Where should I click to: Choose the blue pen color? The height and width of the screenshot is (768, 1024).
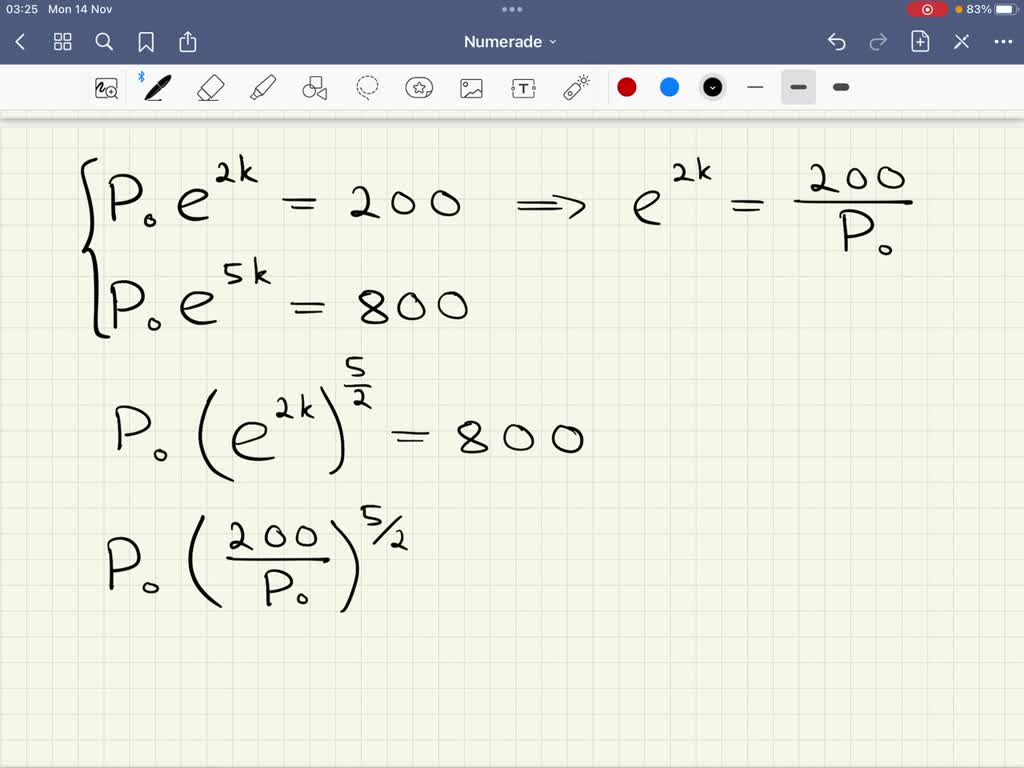(x=669, y=88)
